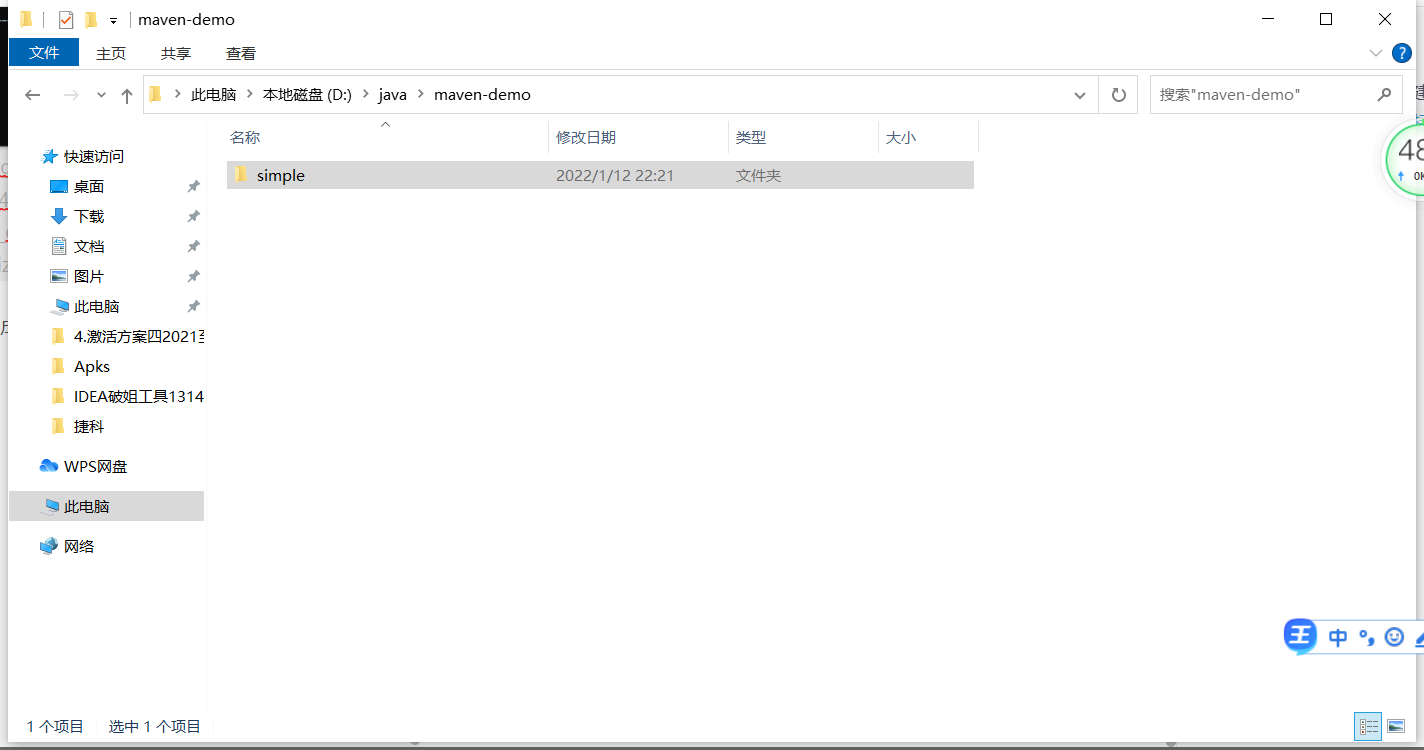Switch to the 查看 ribbon tab

241,53
